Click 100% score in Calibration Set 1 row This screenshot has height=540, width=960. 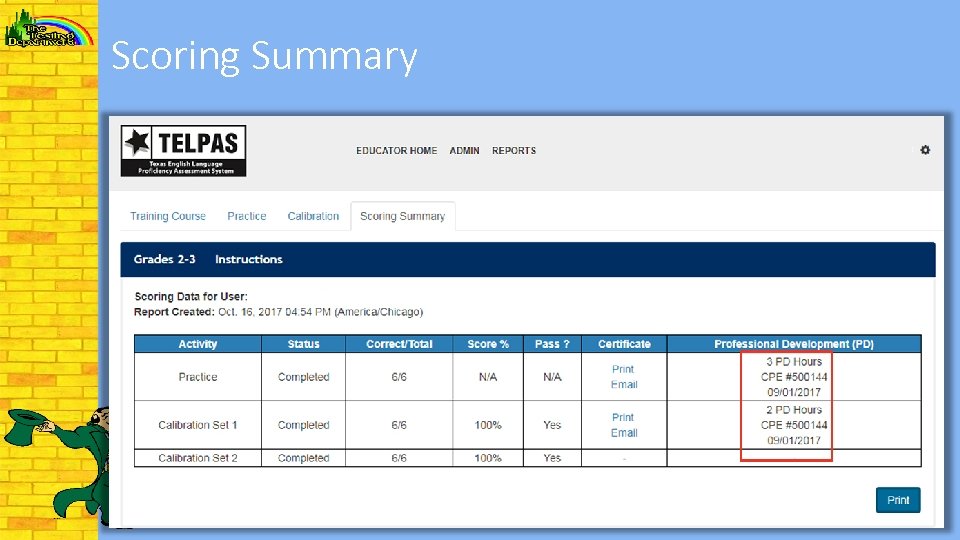click(488, 425)
